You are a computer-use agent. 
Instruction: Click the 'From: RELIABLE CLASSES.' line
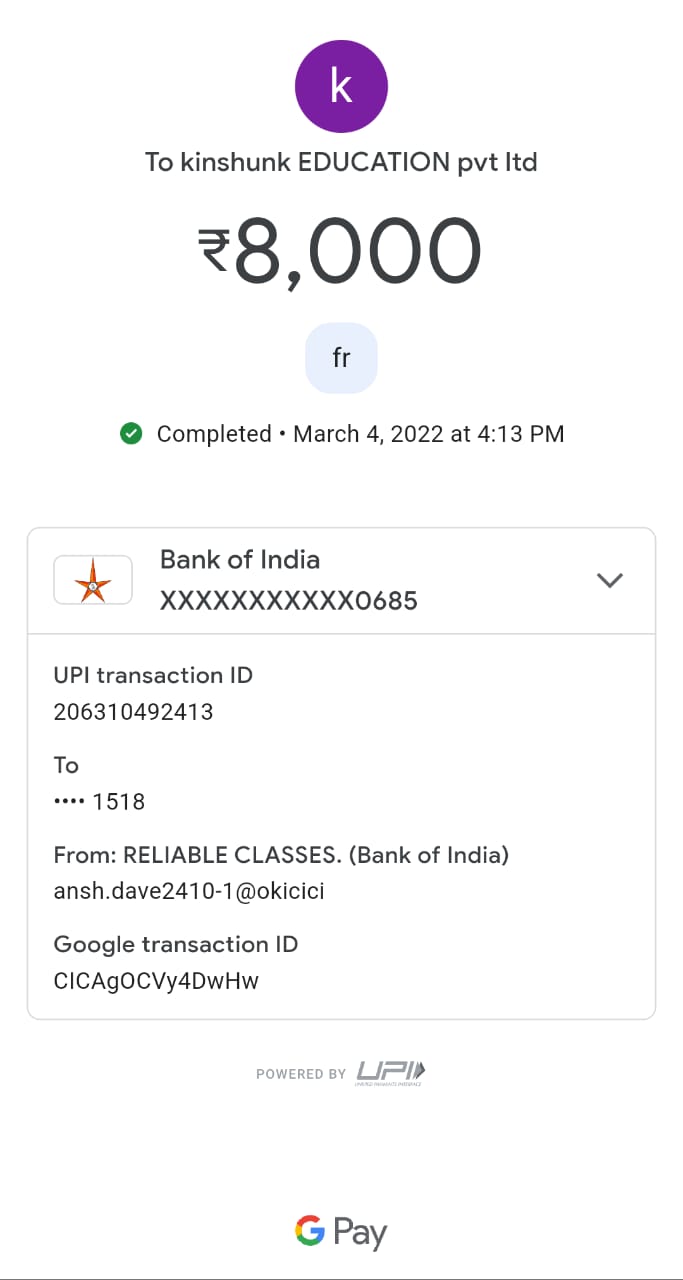point(281,855)
